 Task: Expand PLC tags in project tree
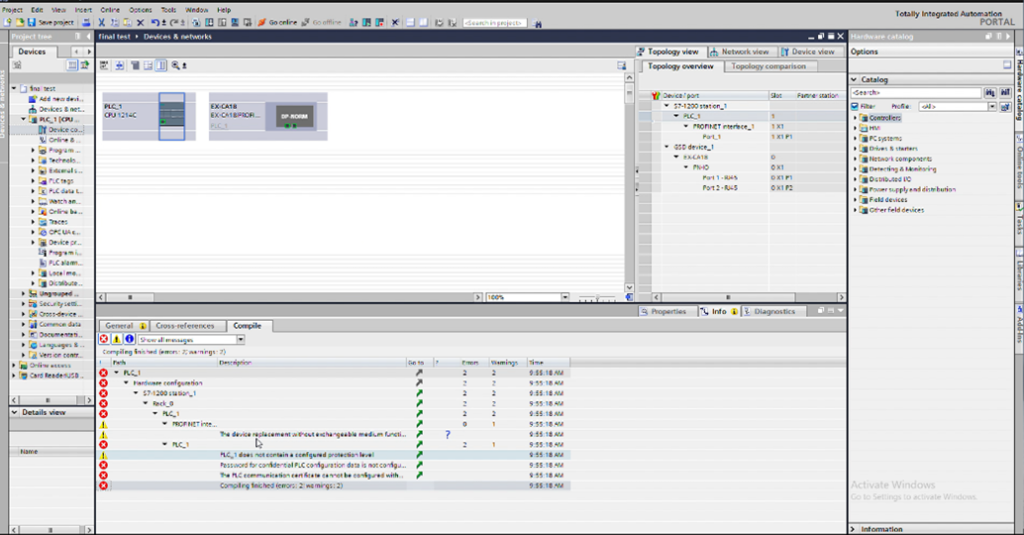coord(33,181)
